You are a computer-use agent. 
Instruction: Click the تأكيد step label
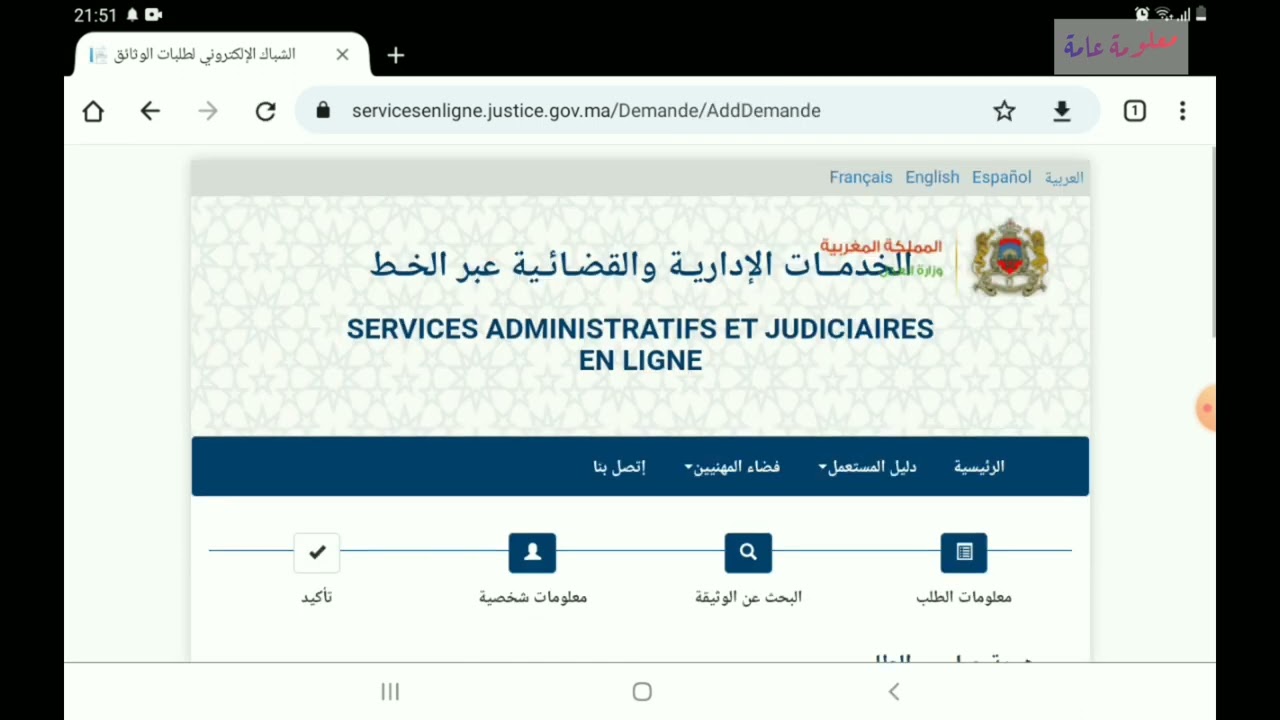(x=317, y=597)
